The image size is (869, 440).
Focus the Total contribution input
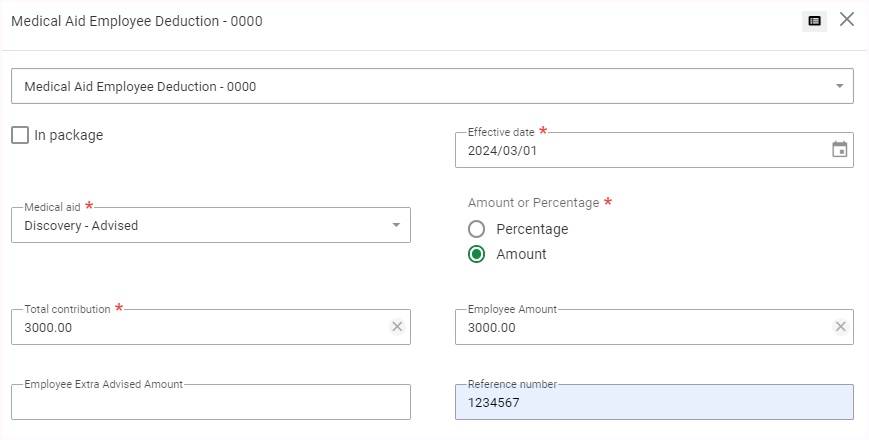[195, 327]
